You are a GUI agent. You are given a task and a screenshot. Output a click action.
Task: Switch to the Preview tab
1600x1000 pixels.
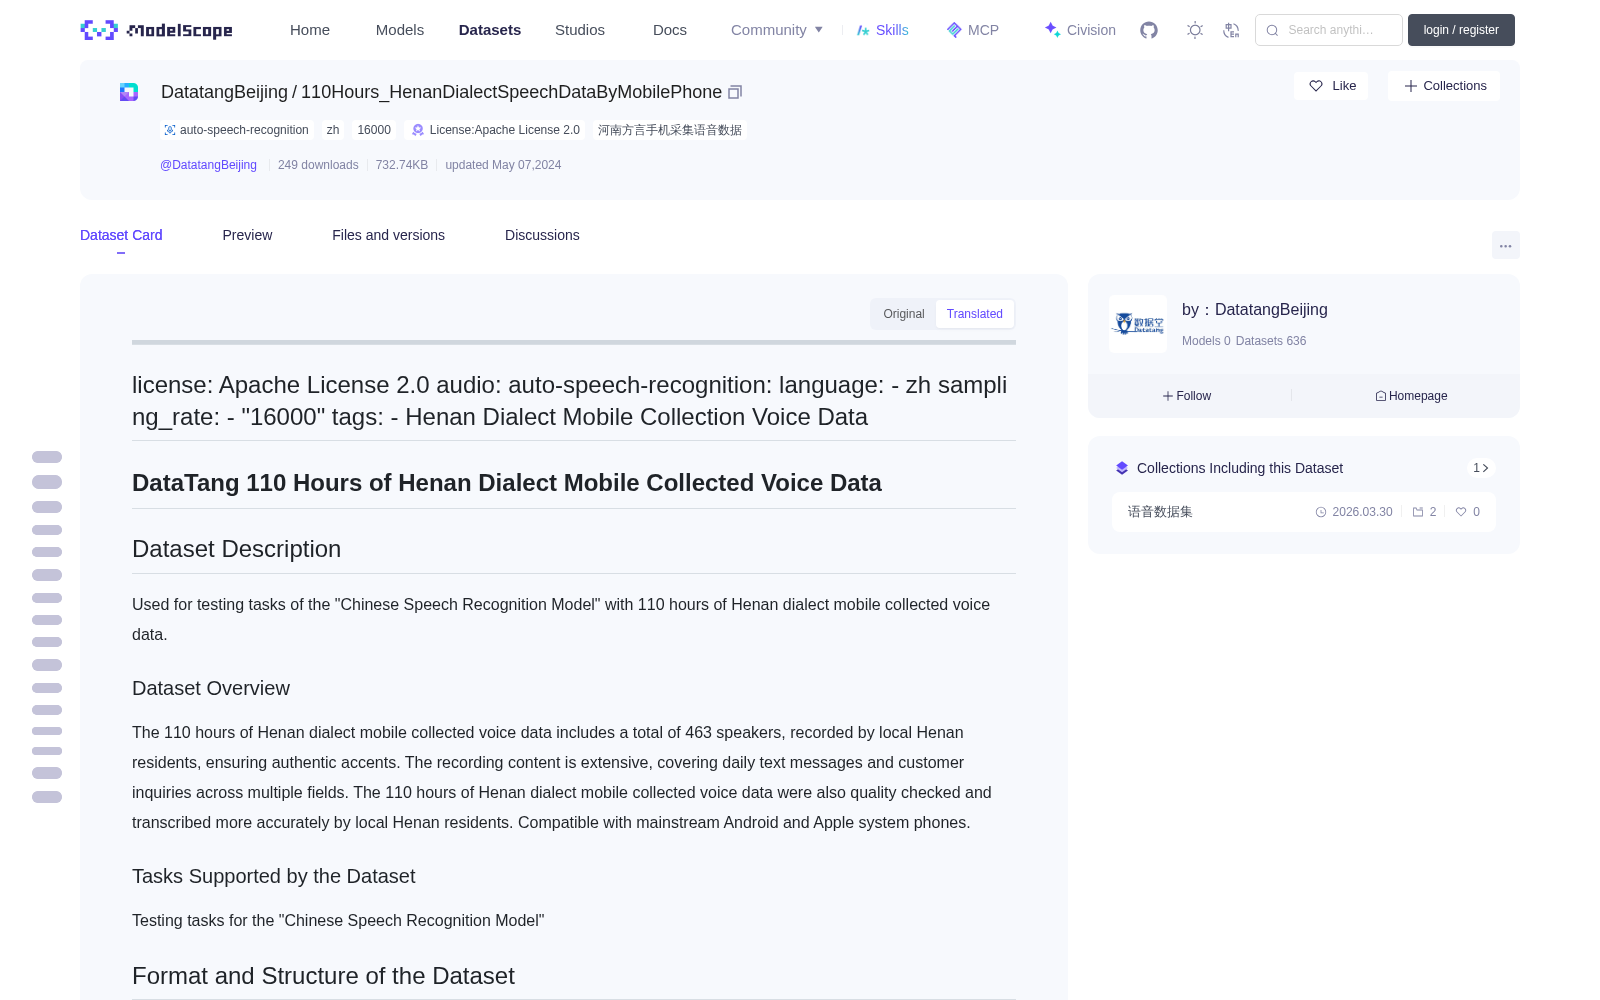(x=247, y=235)
